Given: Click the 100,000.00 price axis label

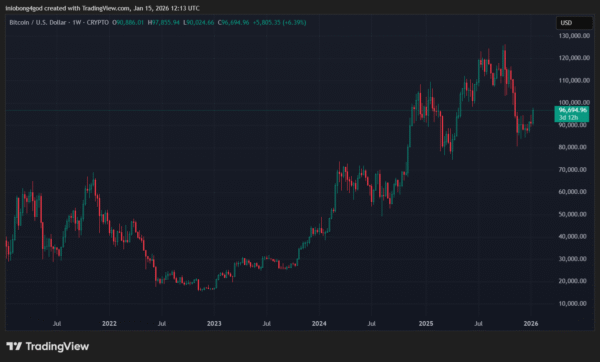Looking at the screenshot, I should [x=574, y=102].
